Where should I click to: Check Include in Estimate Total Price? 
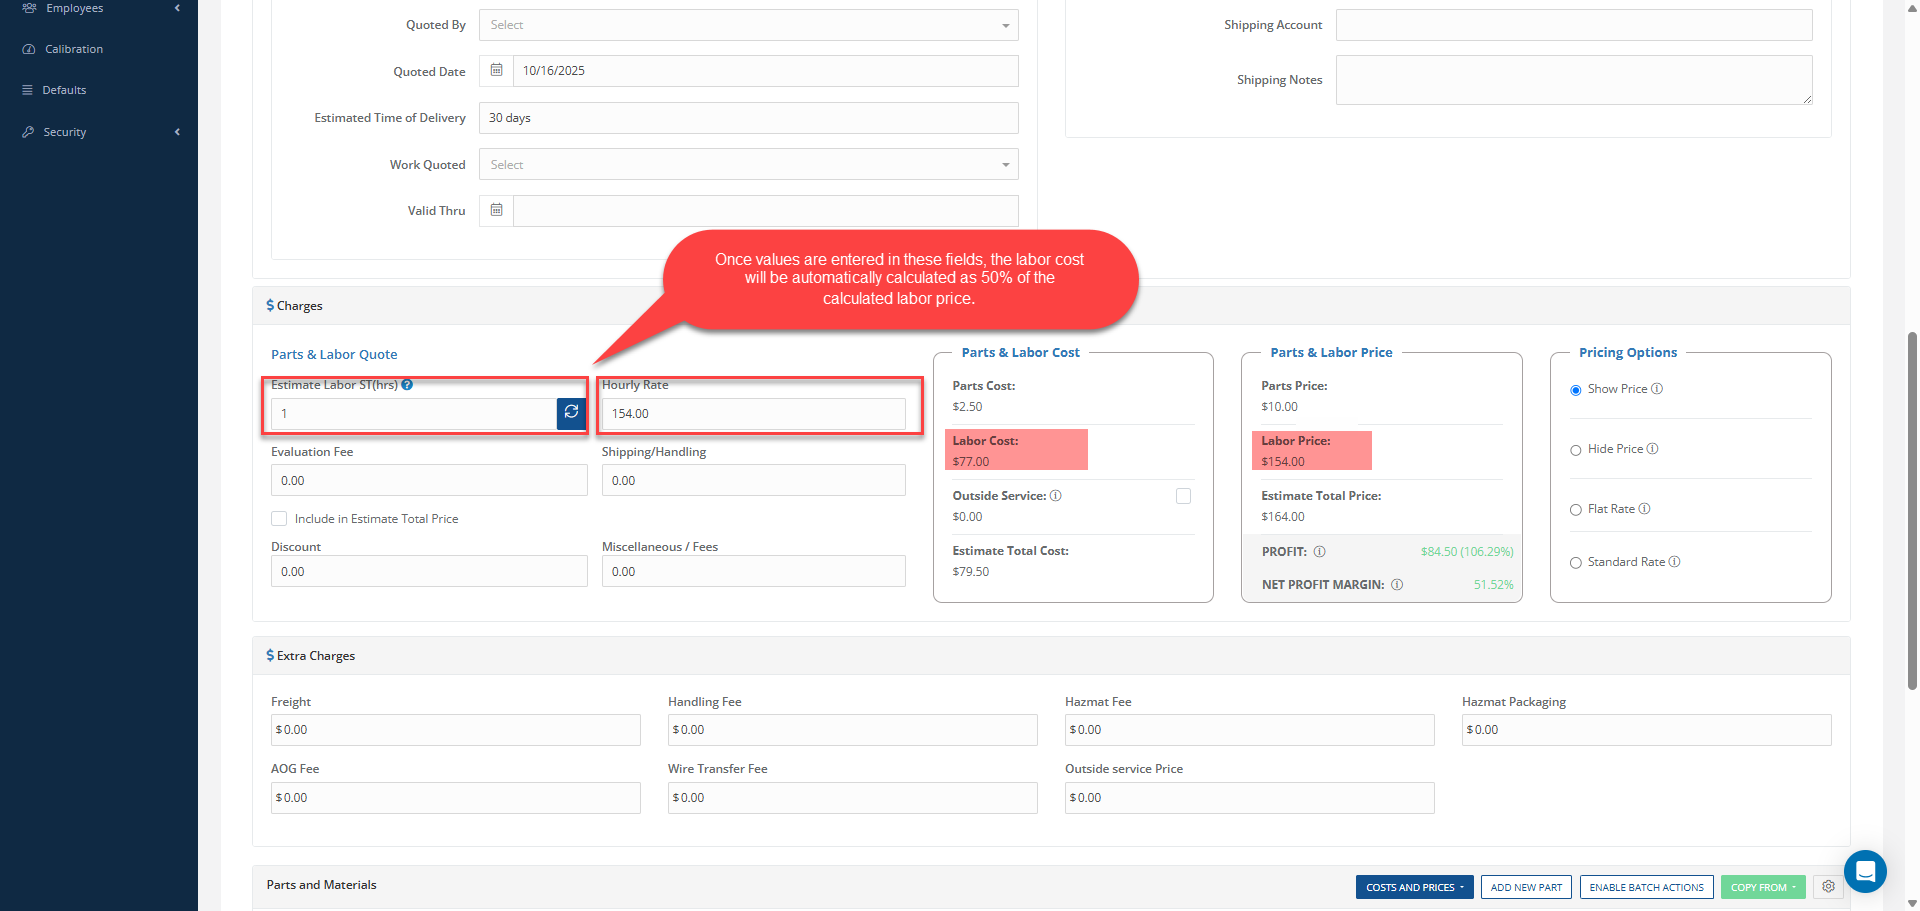pyautogui.click(x=279, y=519)
